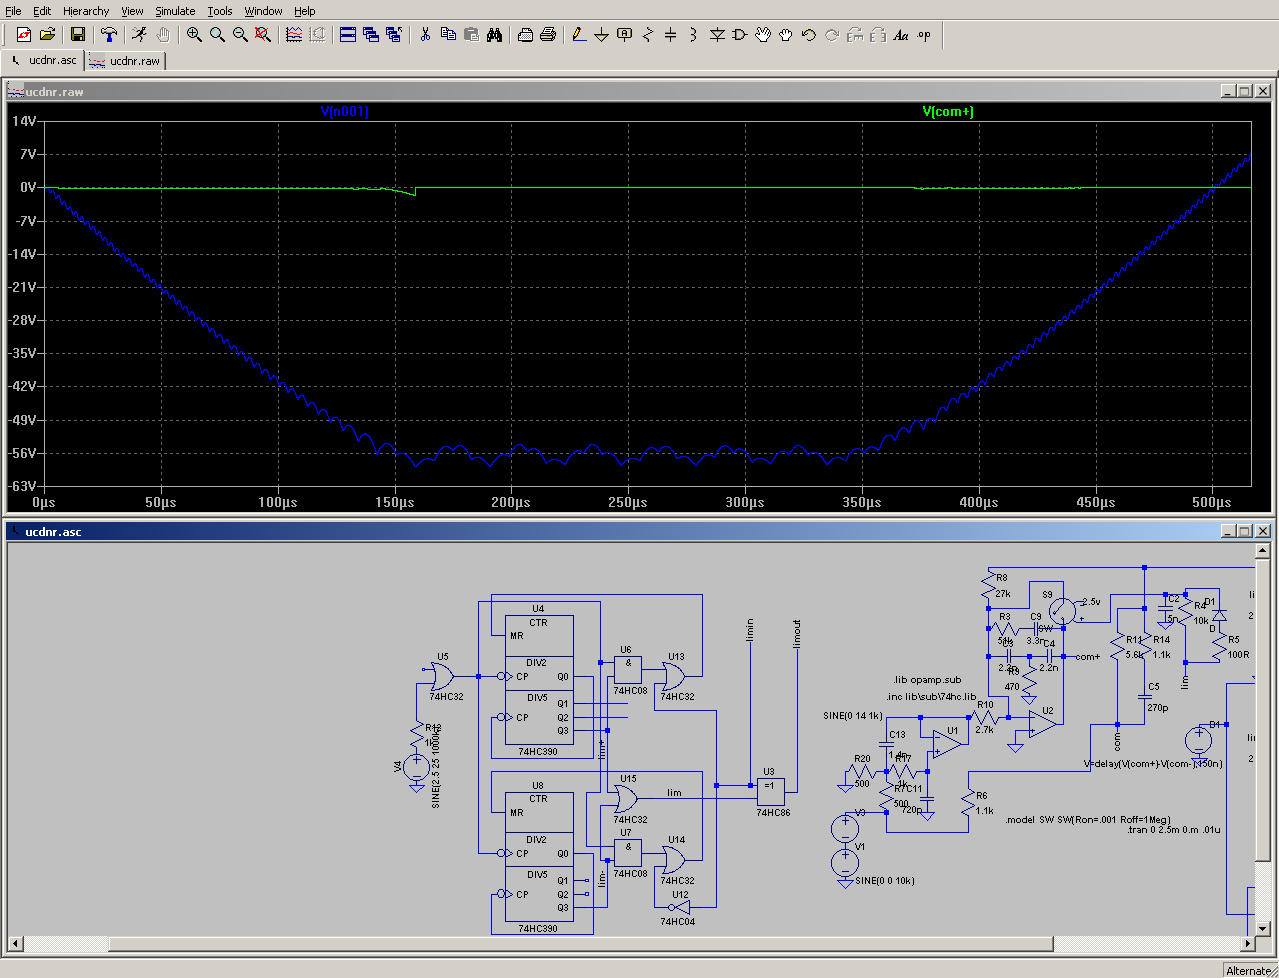
Task: Click the V(com+) trace label
Action: [948, 112]
